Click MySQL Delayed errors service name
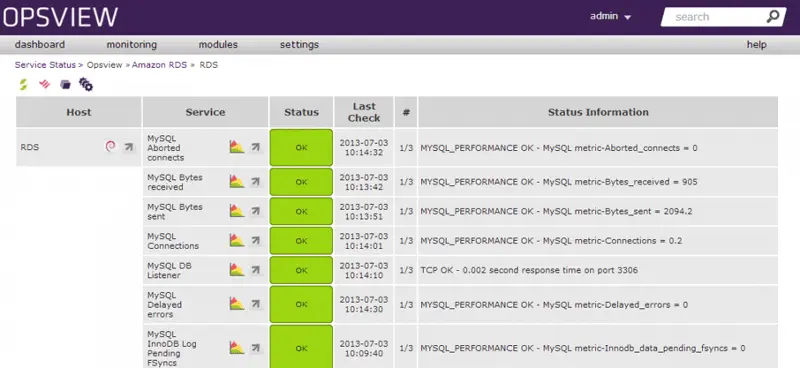Image resolution: width=800 pixels, height=368 pixels. coord(164,304)
